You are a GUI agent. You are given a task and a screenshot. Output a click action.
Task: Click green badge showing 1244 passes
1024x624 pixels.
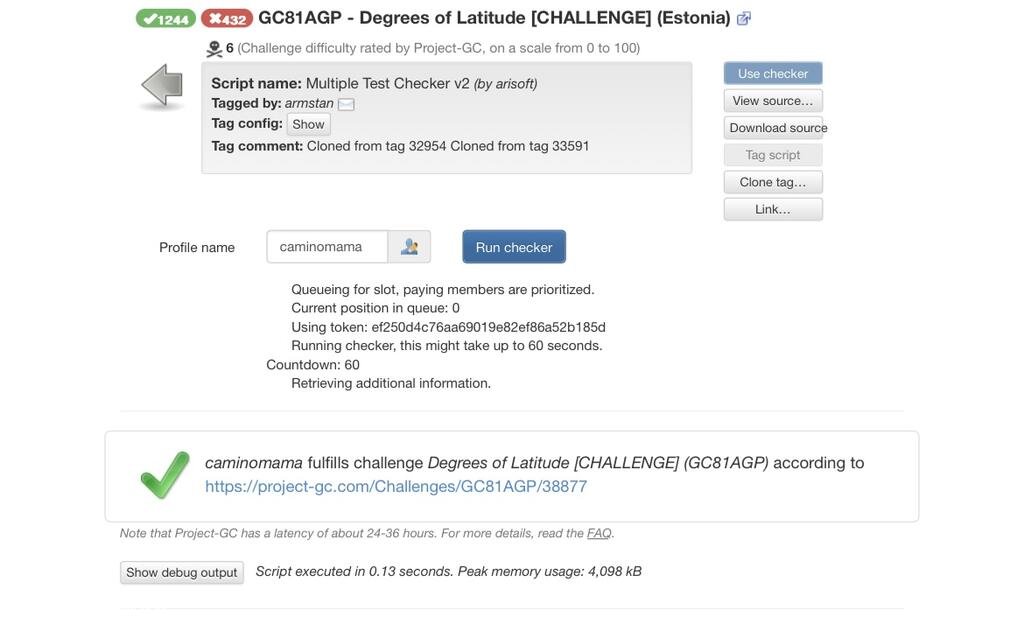point(166,19)
